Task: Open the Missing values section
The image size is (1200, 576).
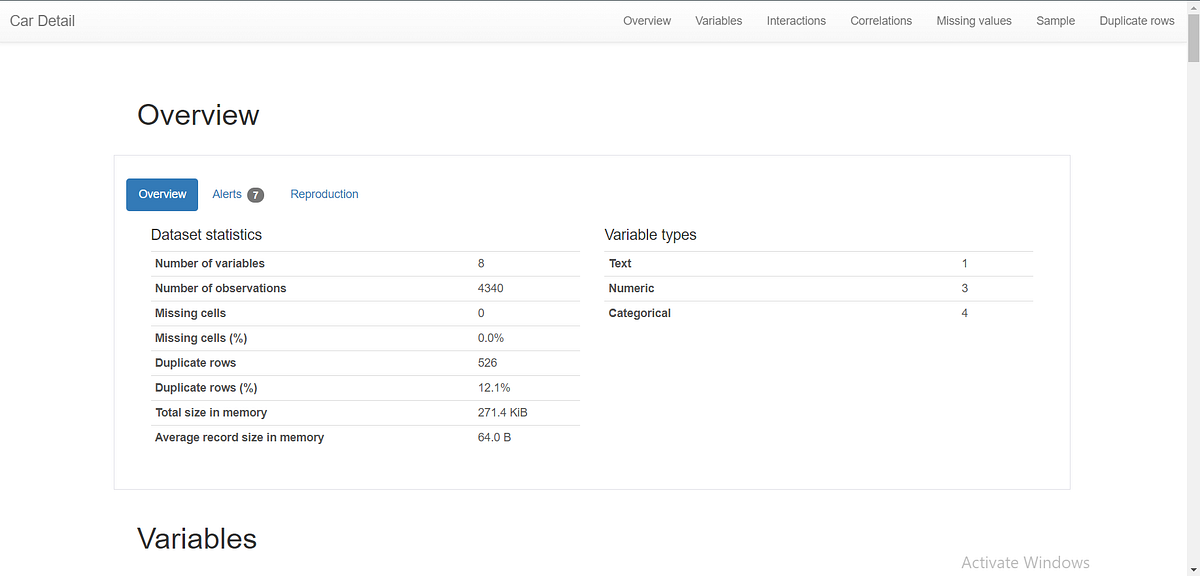Action: (973, 20)
